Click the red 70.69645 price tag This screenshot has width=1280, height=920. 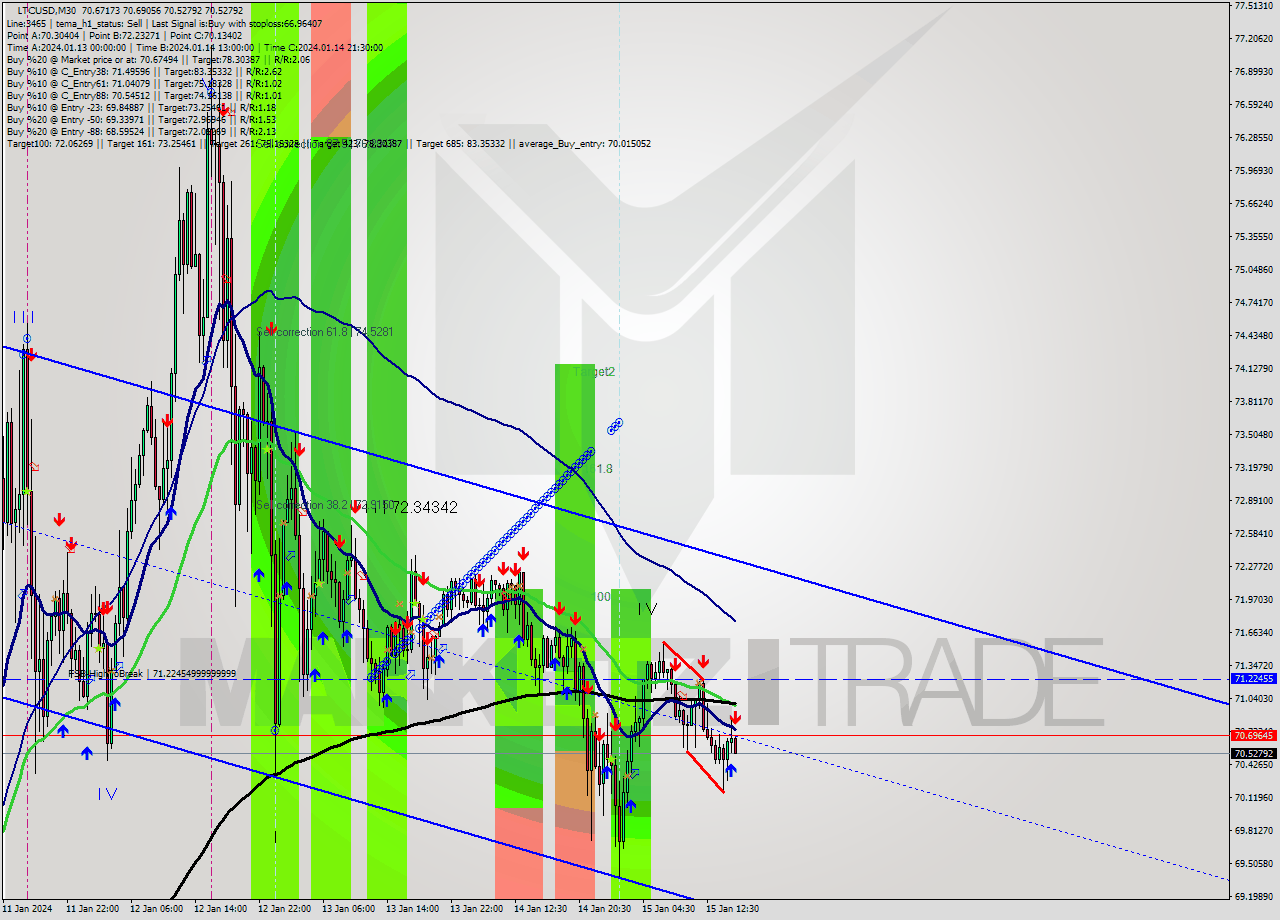[x=1253, y=735]
